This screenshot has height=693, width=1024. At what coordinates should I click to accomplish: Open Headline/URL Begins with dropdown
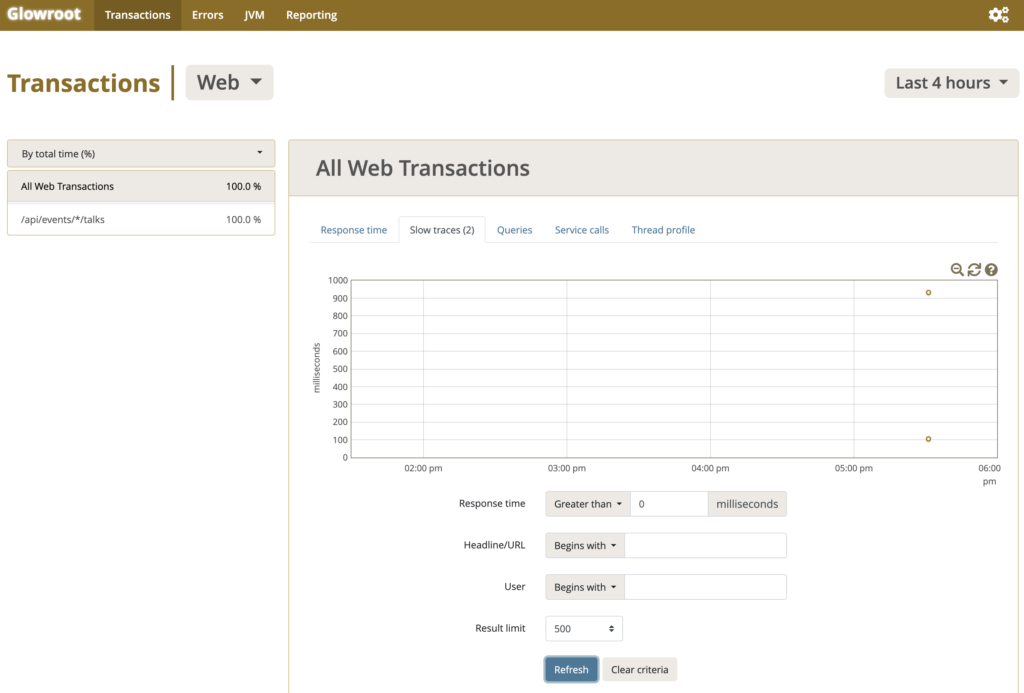pyautogui.click(x=585, y=546)
